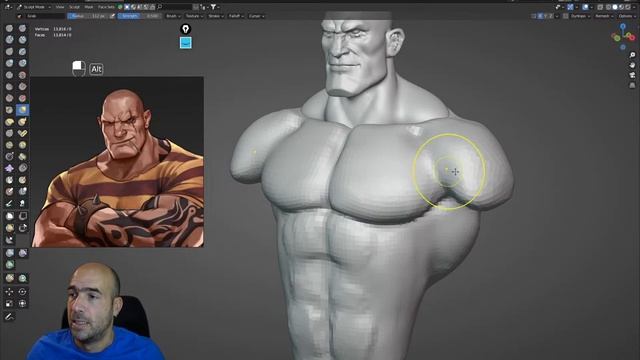
Task: Open the editor type dropdown
Action: [8, 7]
